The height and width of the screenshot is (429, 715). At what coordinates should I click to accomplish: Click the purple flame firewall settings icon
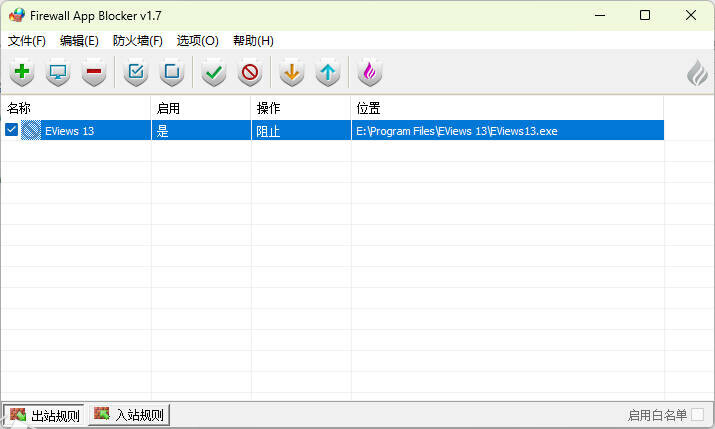[369, 72]
